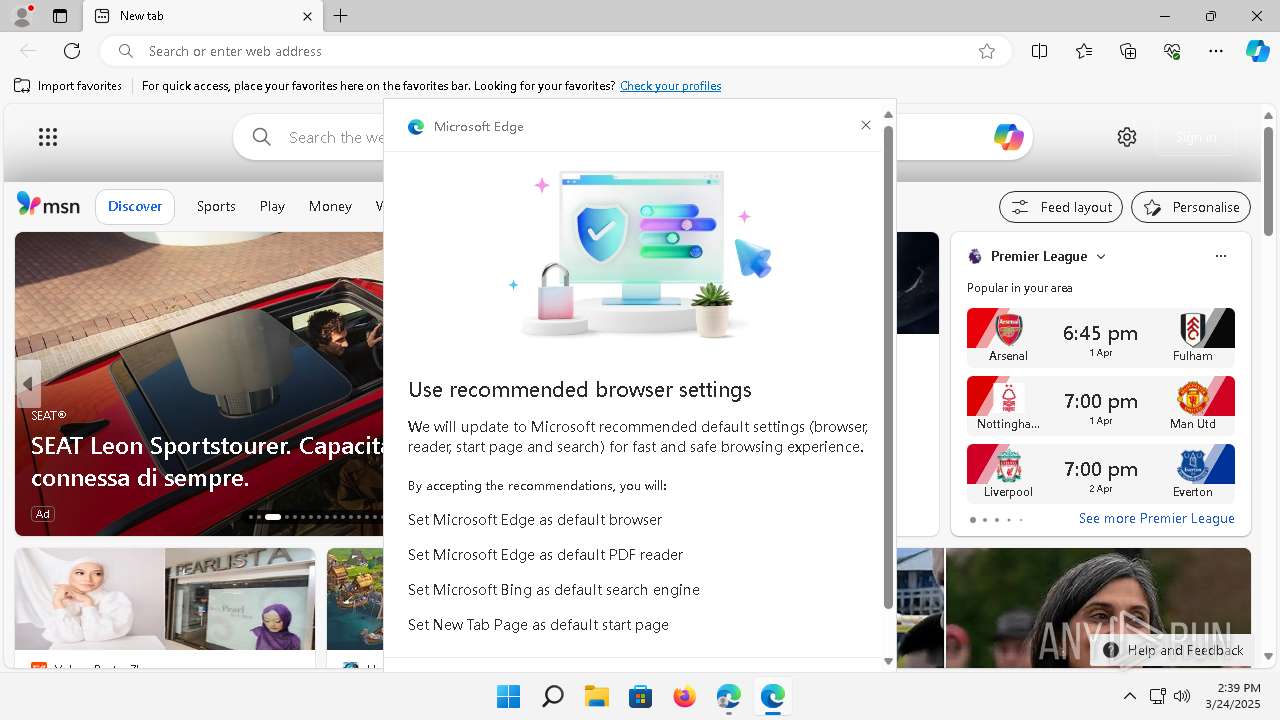Click in the address bar
The width and height of the screenshot is (1280, 720).
555,51
